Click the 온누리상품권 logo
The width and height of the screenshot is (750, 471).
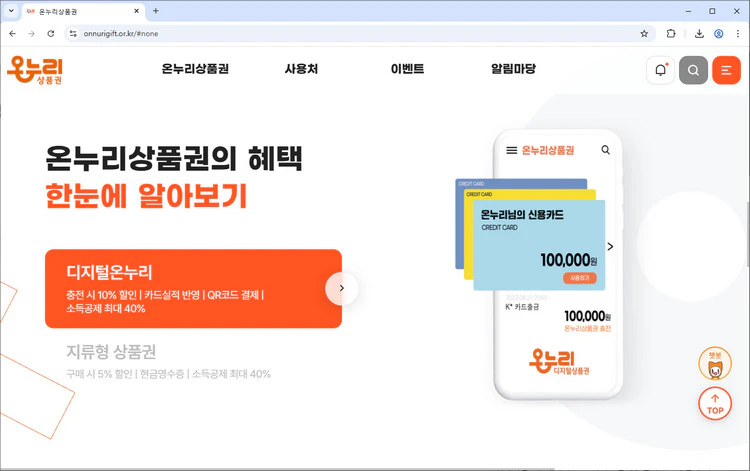coord(35,70)
